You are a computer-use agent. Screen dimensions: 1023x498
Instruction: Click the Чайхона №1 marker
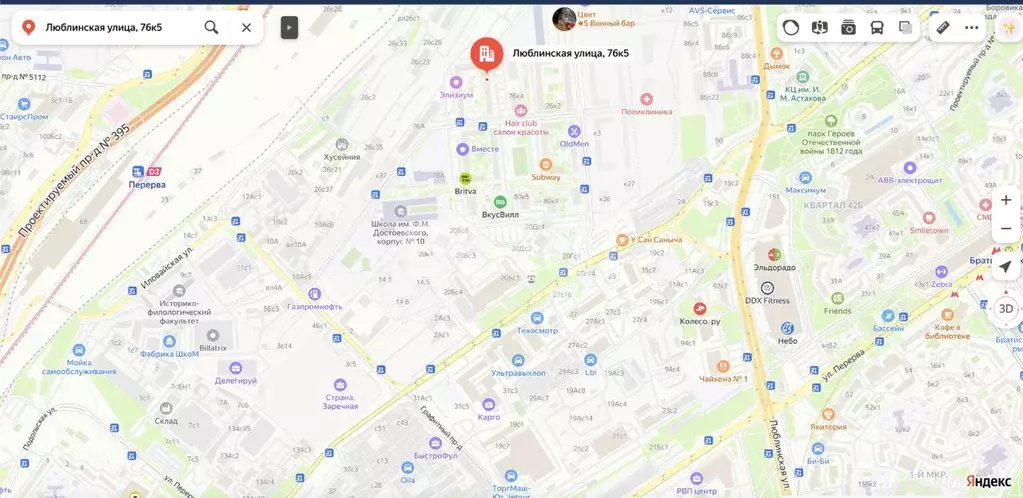tap(722, 367)
